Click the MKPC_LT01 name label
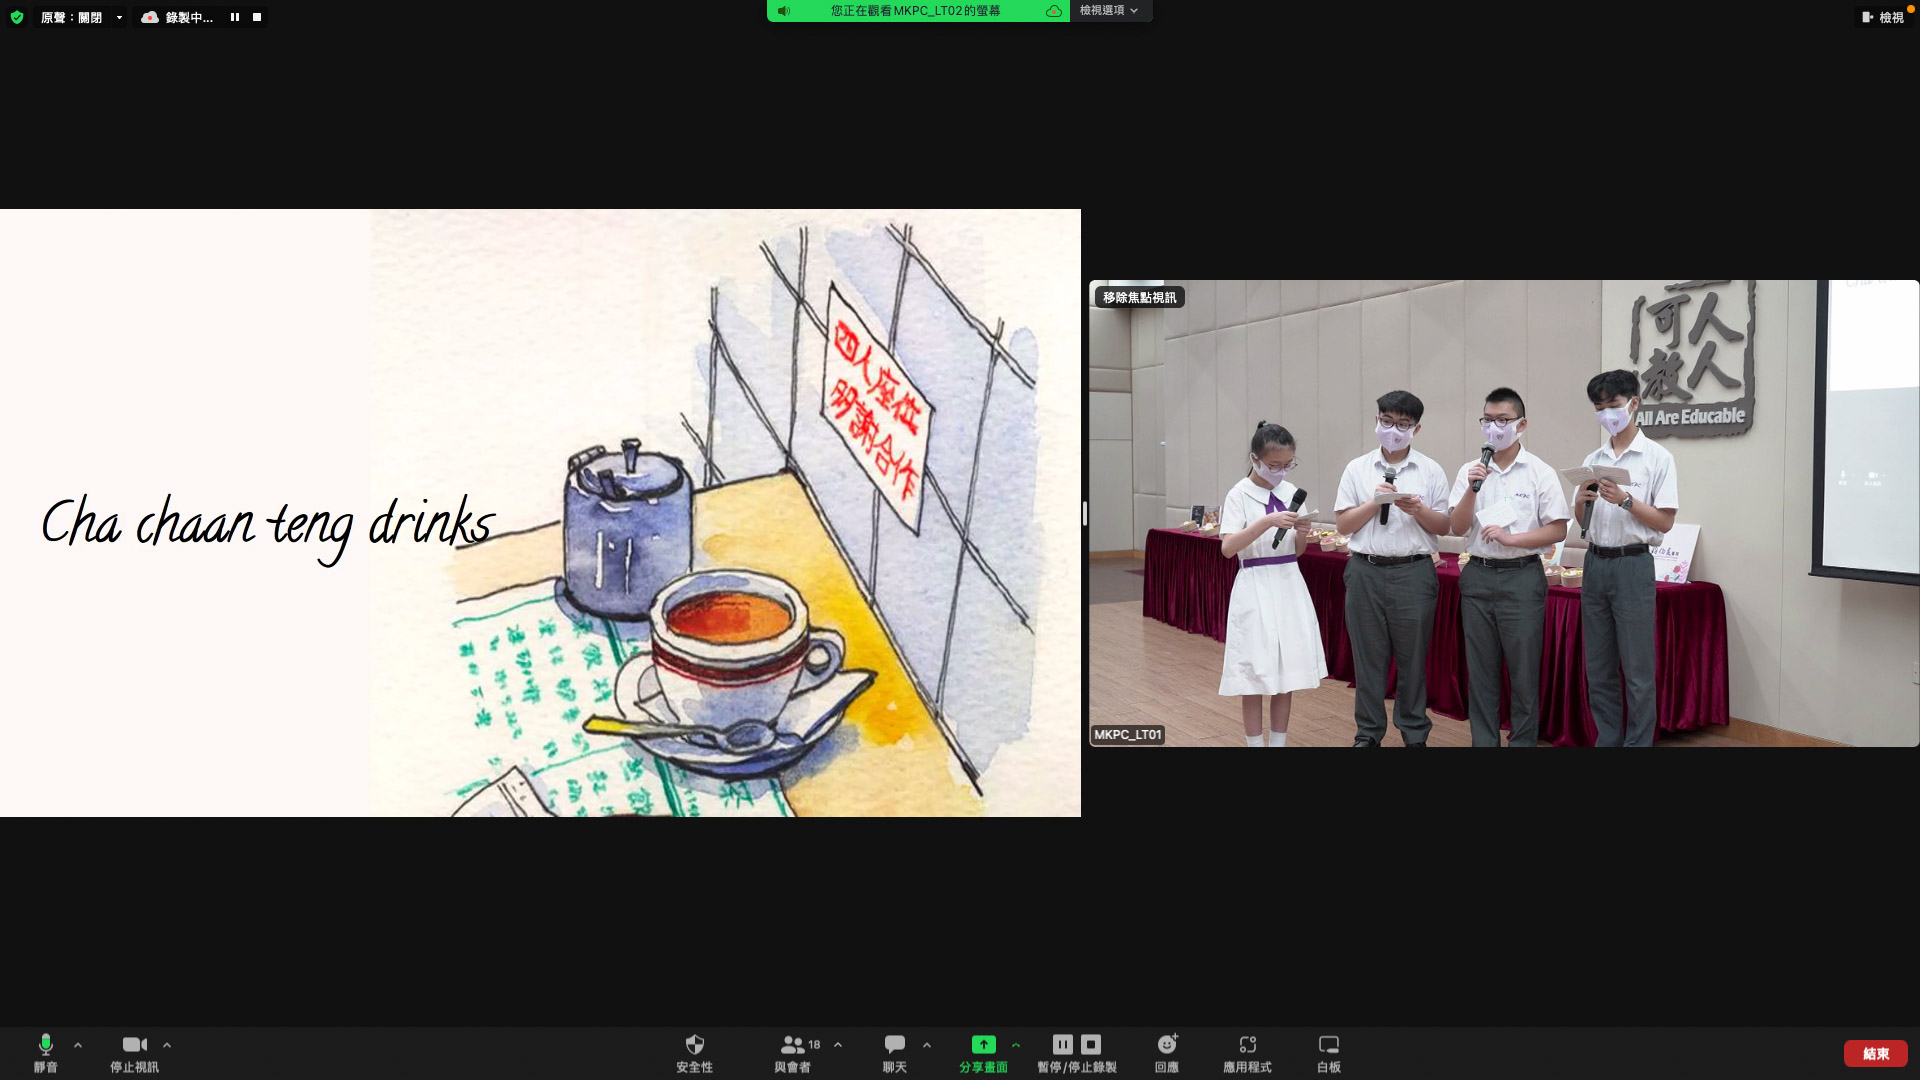Viewport: 1920px width, 1080px height. [x=1127, y=734]
